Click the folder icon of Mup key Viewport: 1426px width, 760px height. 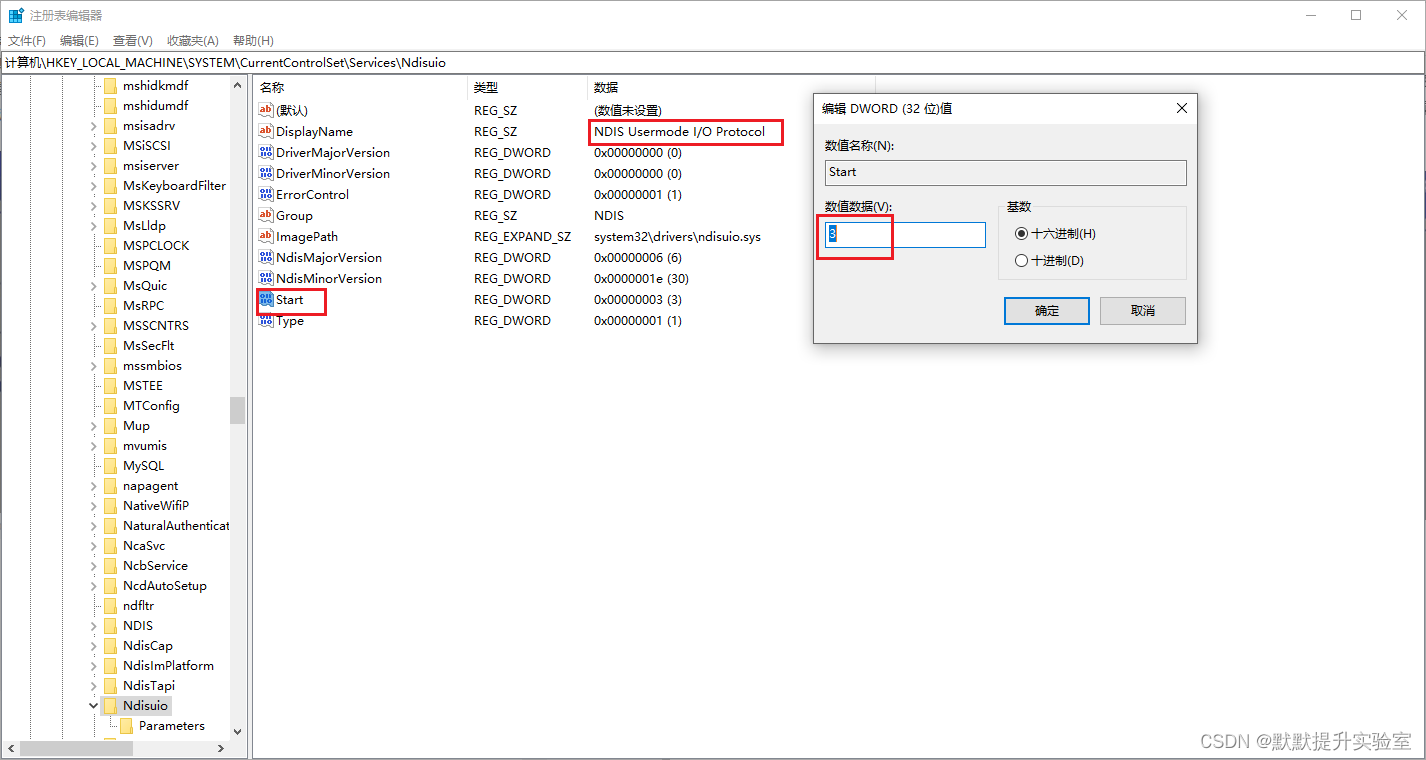tap(110, 426)
